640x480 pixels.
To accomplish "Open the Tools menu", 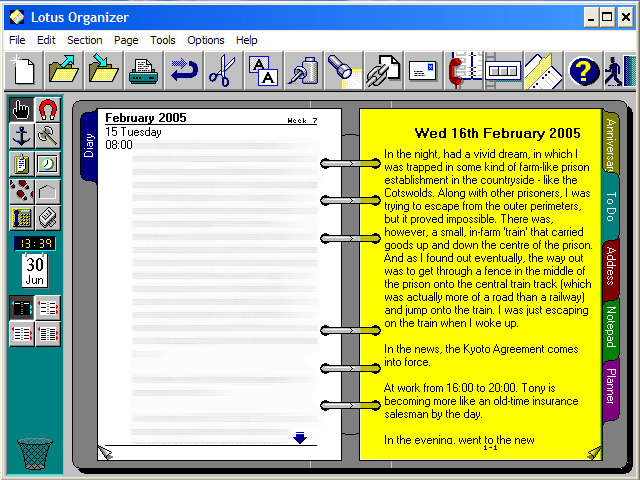I will point(162,40).
